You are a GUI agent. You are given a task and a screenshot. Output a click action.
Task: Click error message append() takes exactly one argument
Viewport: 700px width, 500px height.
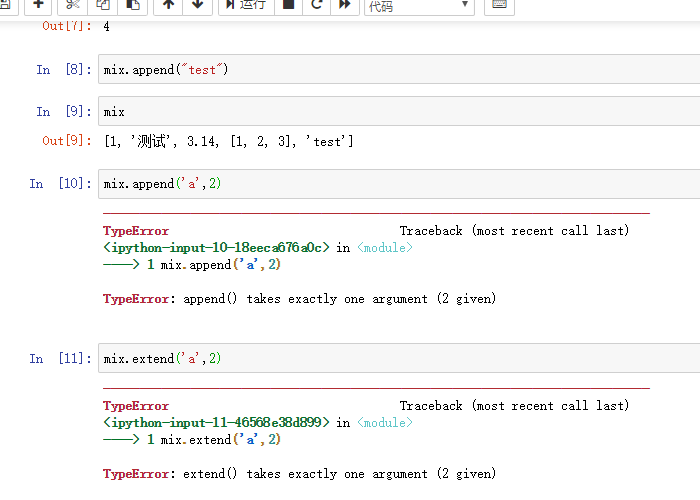click(x=300, y=299)
